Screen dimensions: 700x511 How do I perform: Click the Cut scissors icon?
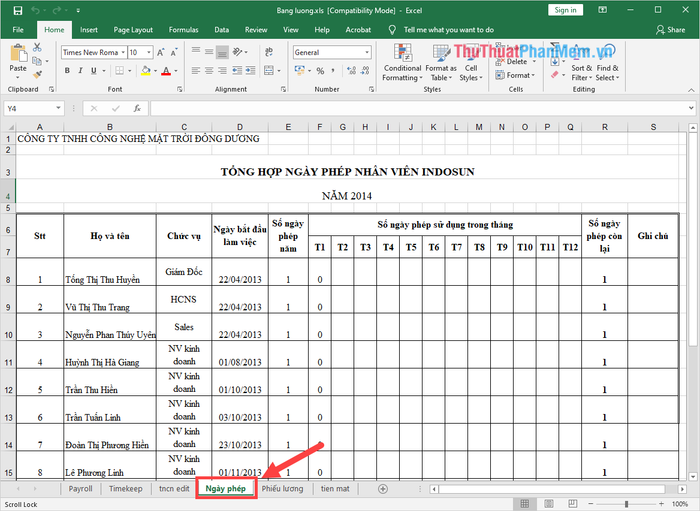[x=37, y=47]
